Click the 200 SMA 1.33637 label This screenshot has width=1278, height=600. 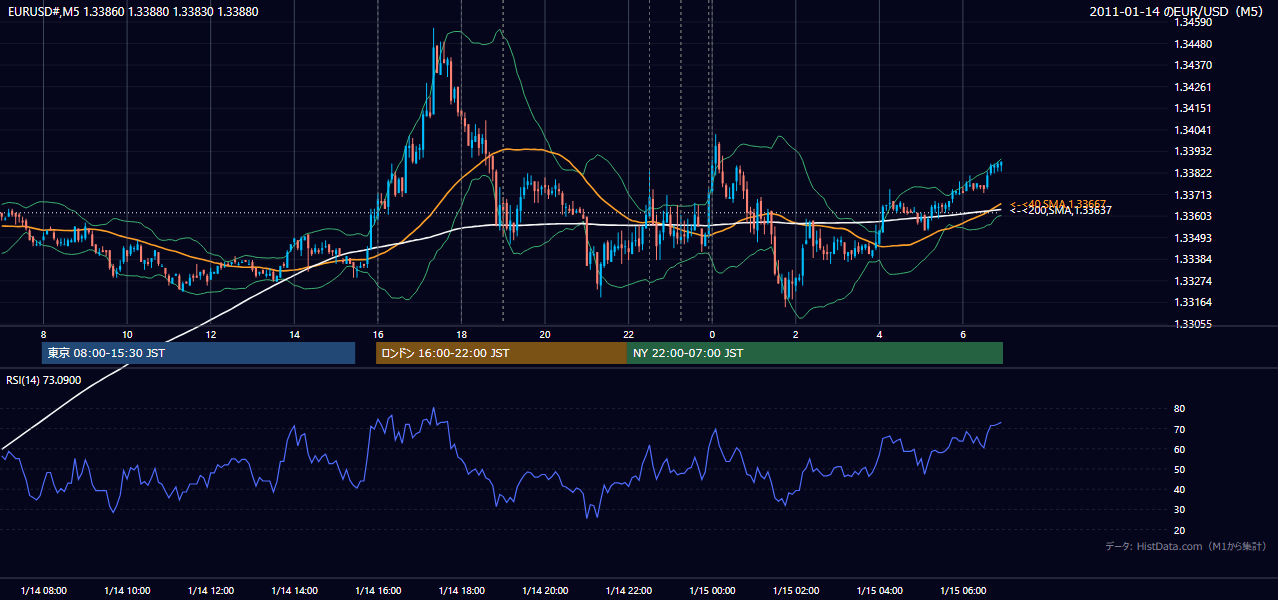pyautogui.click(x=1061, y=210)
